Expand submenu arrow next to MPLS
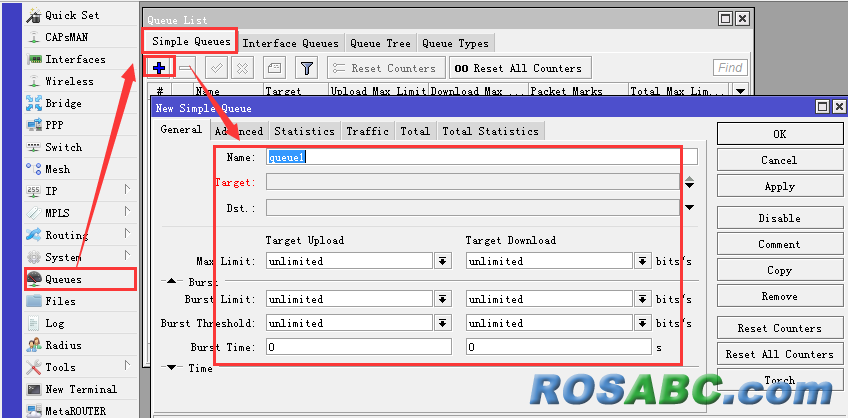Viewport: 848px width, 418px height. tap(128, 211)
